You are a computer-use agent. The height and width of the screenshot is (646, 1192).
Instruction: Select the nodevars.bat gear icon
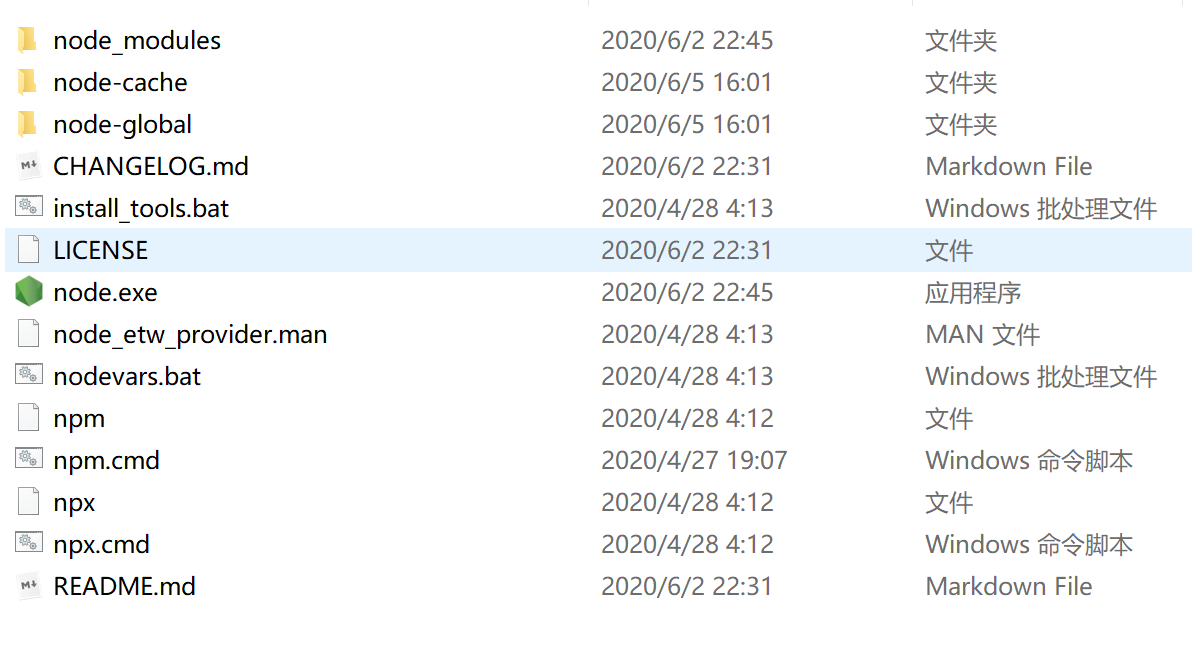pyautogui.click(x=29, y=375)
